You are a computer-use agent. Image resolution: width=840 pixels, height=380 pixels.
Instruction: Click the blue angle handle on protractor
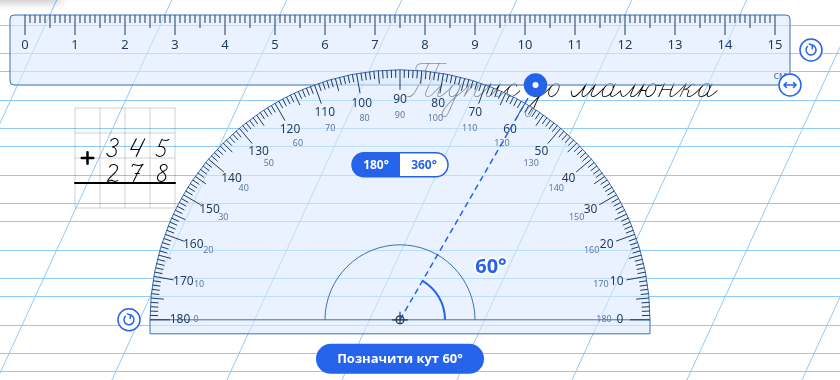point(535,85)
